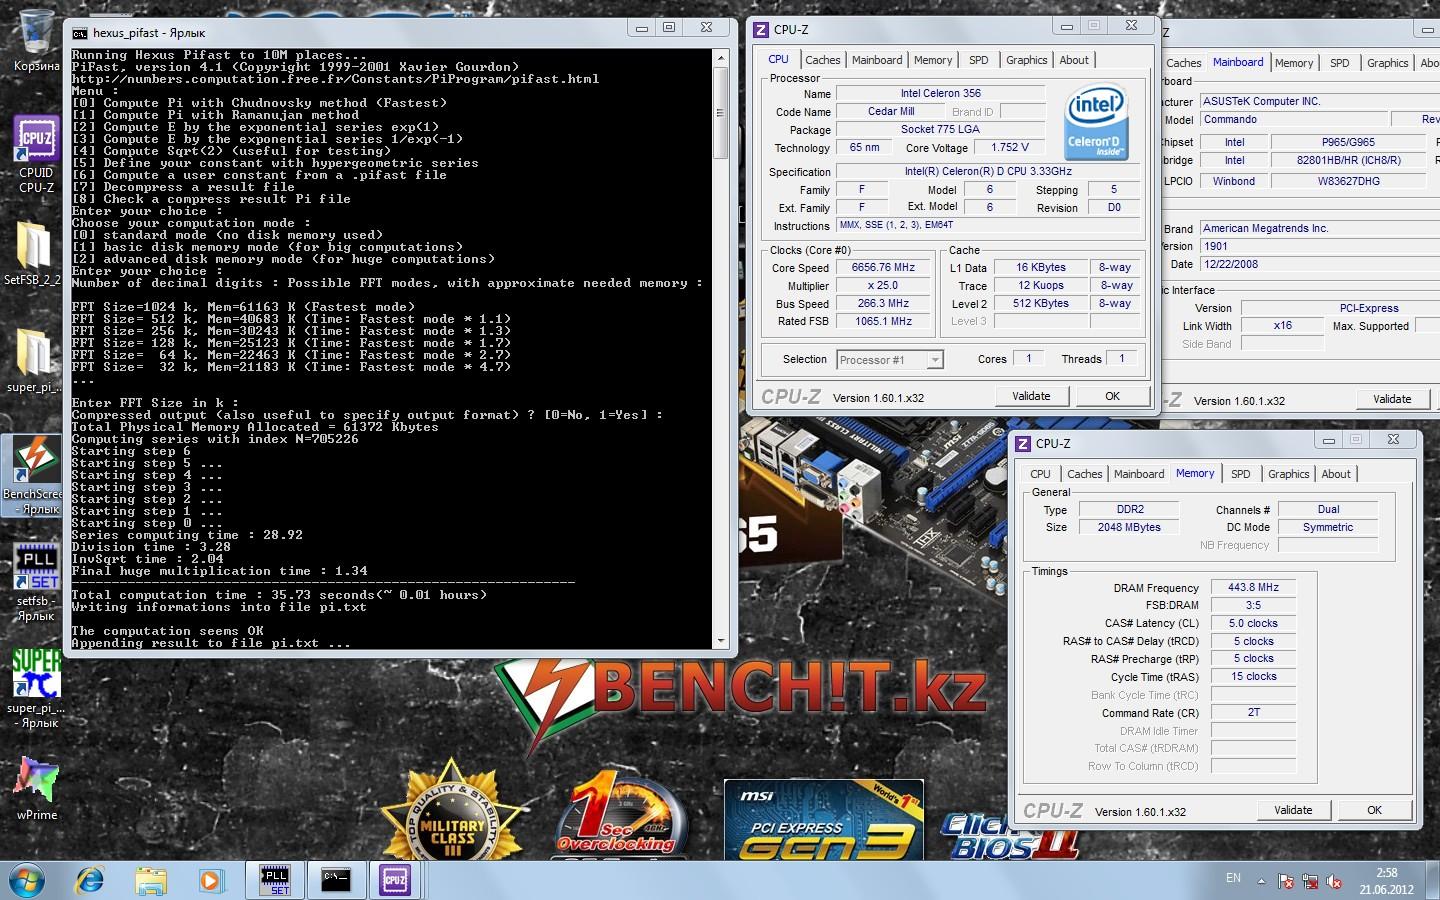The width and height of the screenshot is (1440, 900).
Task: Open the network tray icon
Action: 1310,882
